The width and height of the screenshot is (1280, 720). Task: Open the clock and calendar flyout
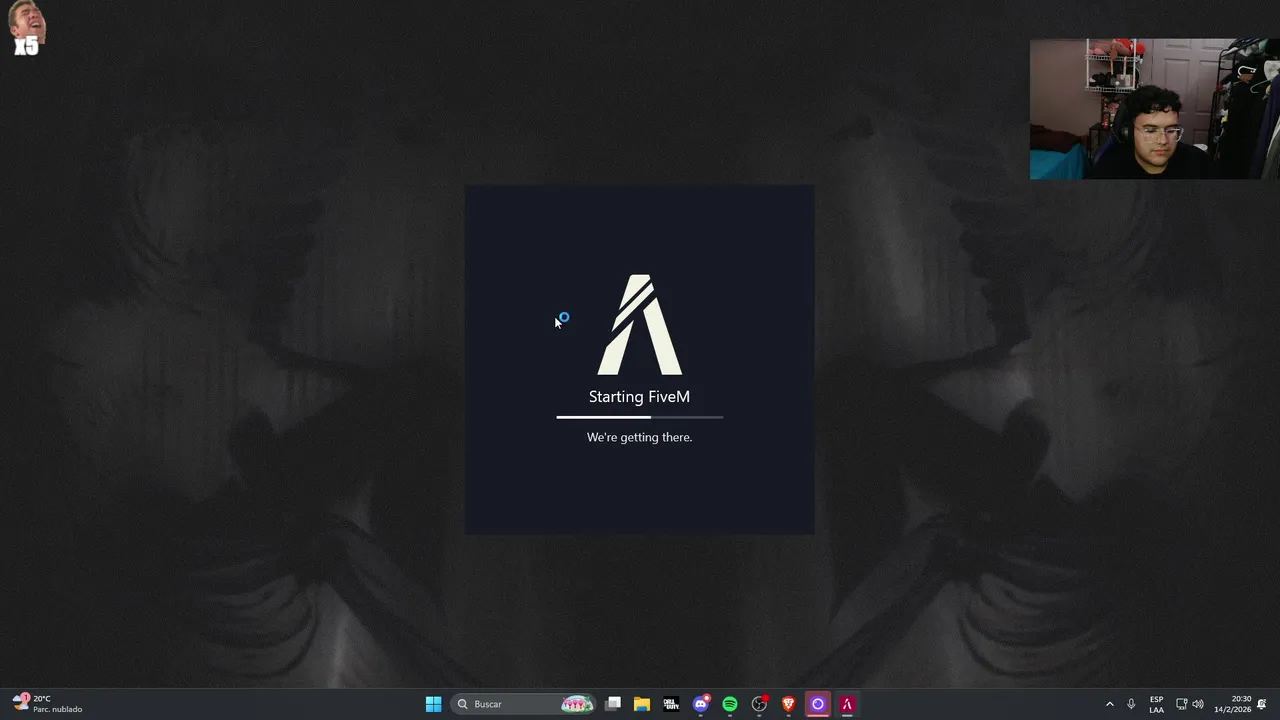(x=1233, y=704)
